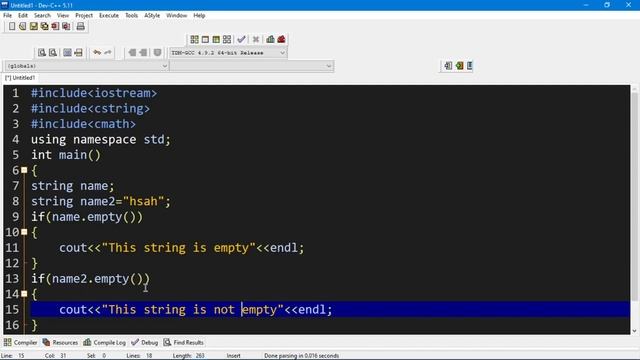This screenshot has height=360, width=640.
Task: Click on the 'int main()' line
Action: point(66,155)
